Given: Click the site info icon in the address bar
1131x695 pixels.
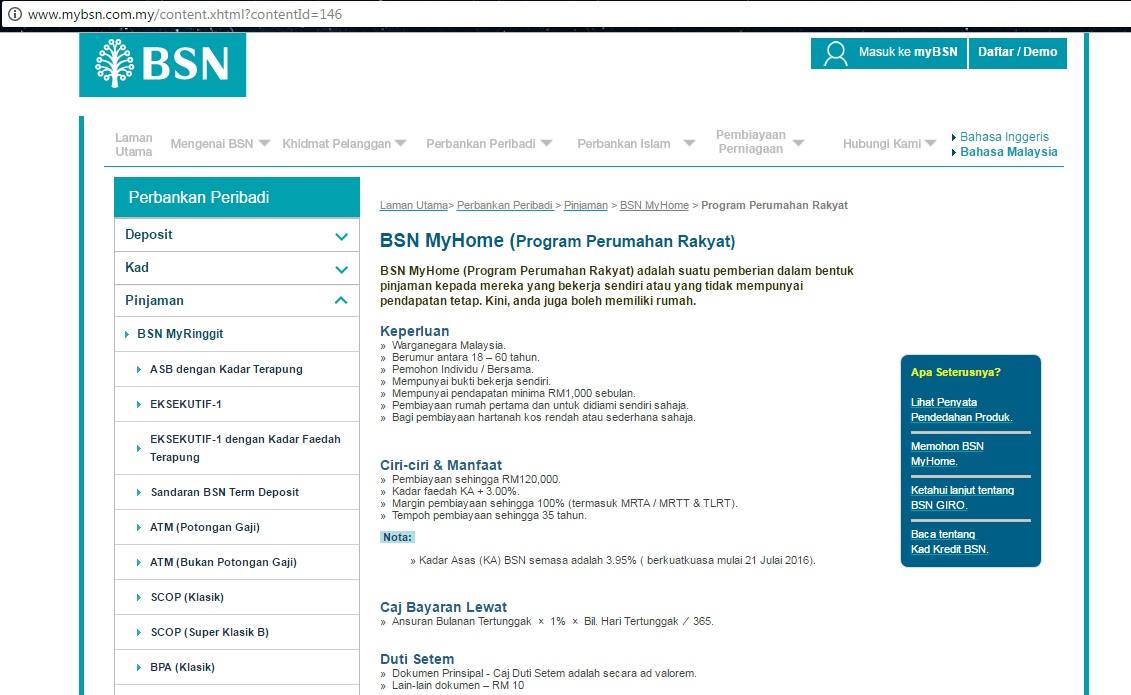Looking at the screenshot, I should click(x=14, y=14).
